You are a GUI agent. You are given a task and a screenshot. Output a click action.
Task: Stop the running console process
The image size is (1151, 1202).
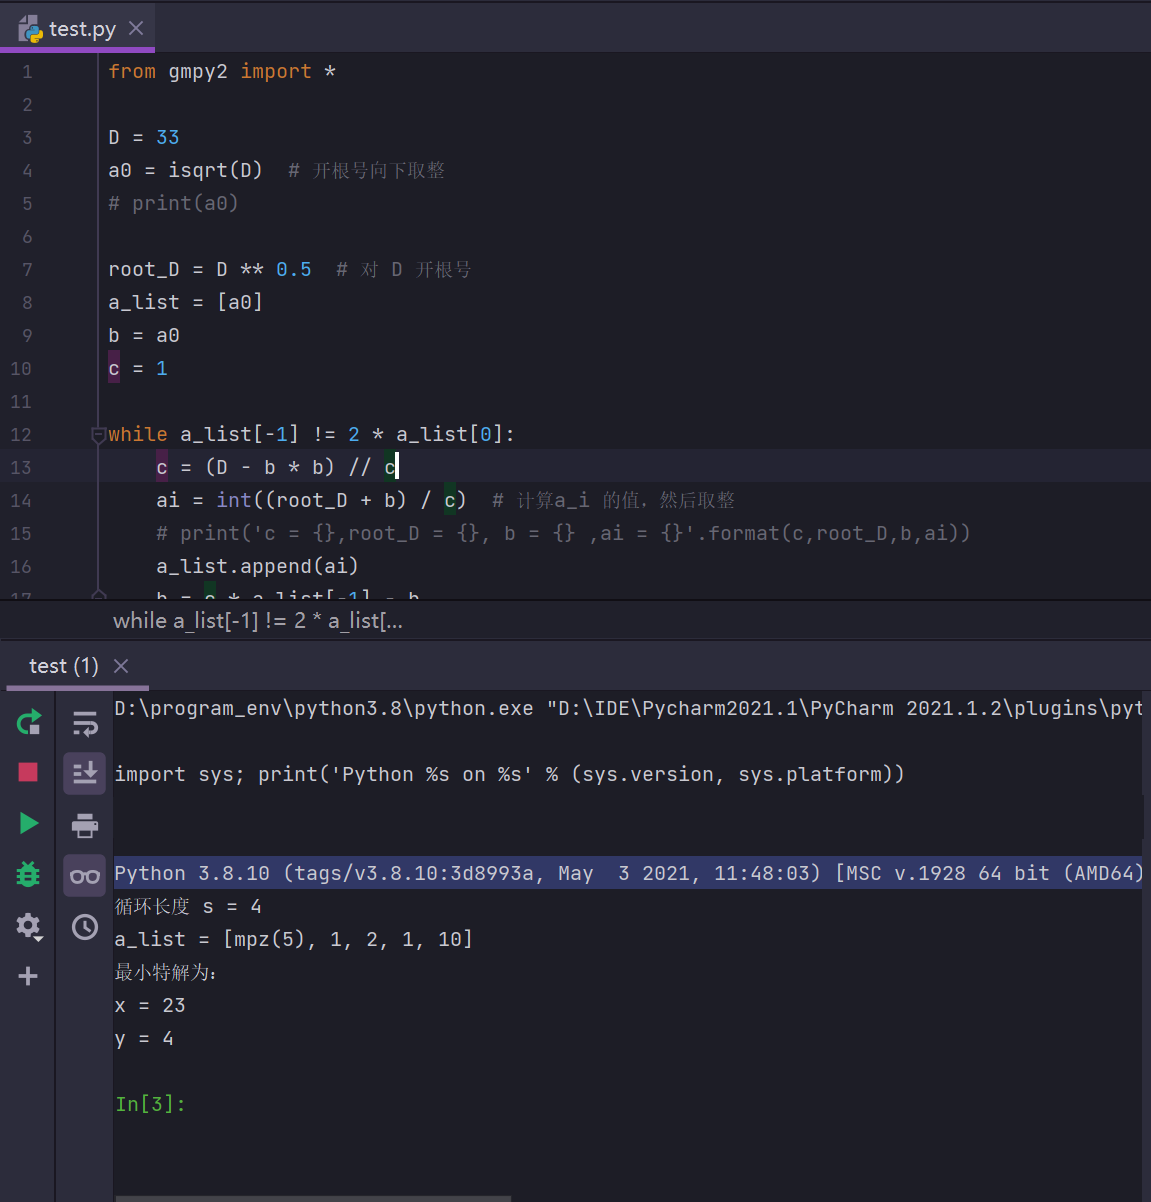pyautogui.click(x=28, y=772)
